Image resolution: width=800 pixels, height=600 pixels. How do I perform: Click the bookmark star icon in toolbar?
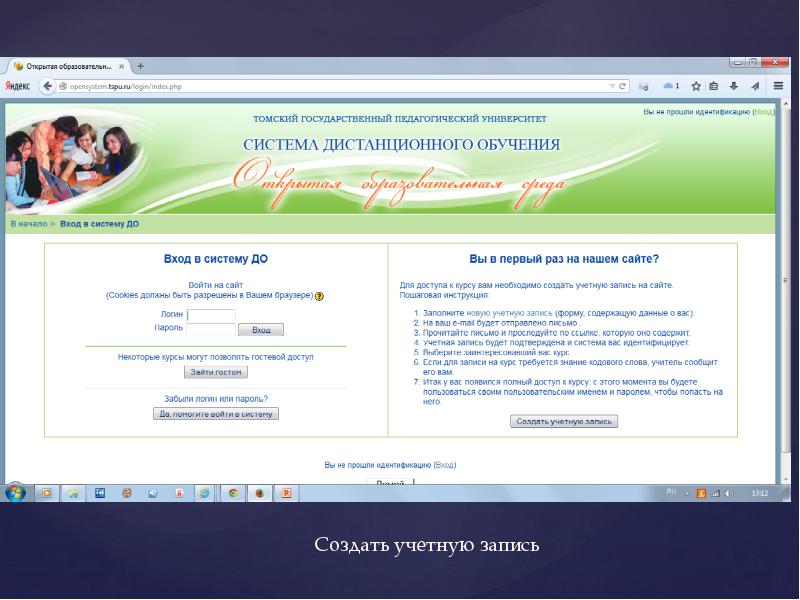[696, 86]
